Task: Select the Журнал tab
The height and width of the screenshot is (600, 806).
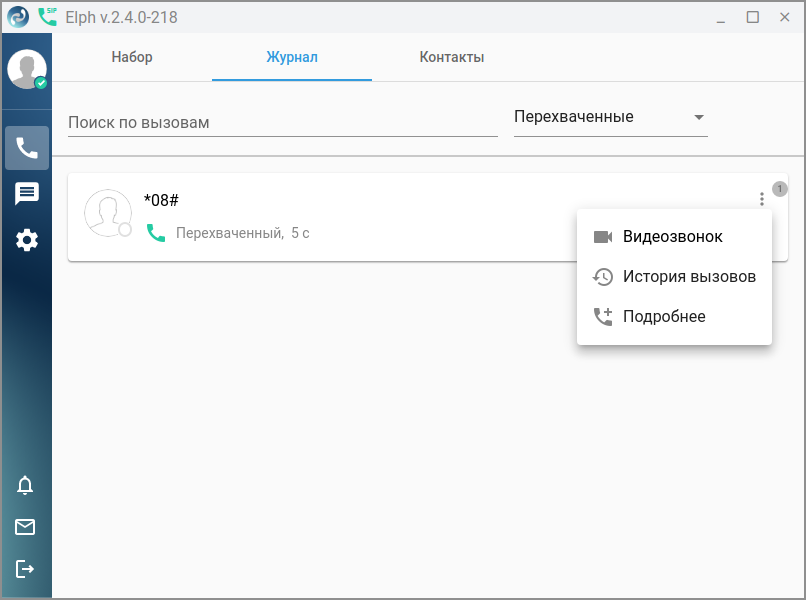Action: [x=292, y=57]
